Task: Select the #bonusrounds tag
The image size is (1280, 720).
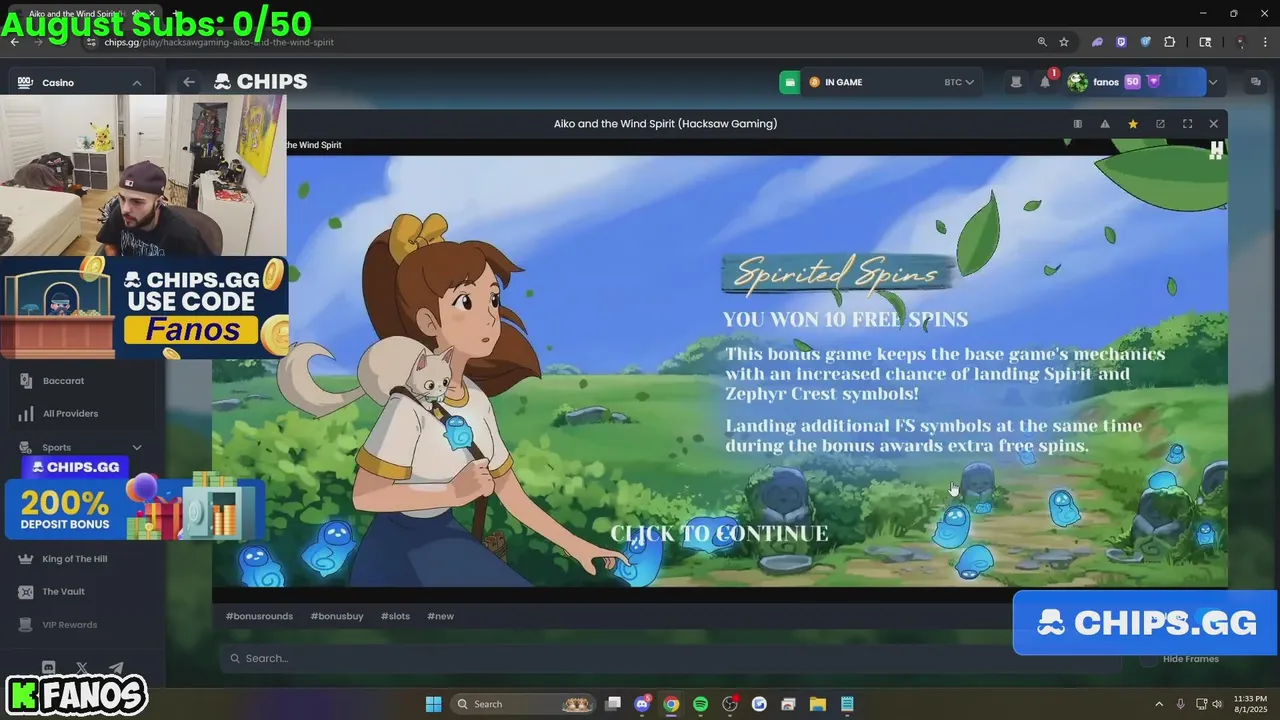Action: (259, 616)
